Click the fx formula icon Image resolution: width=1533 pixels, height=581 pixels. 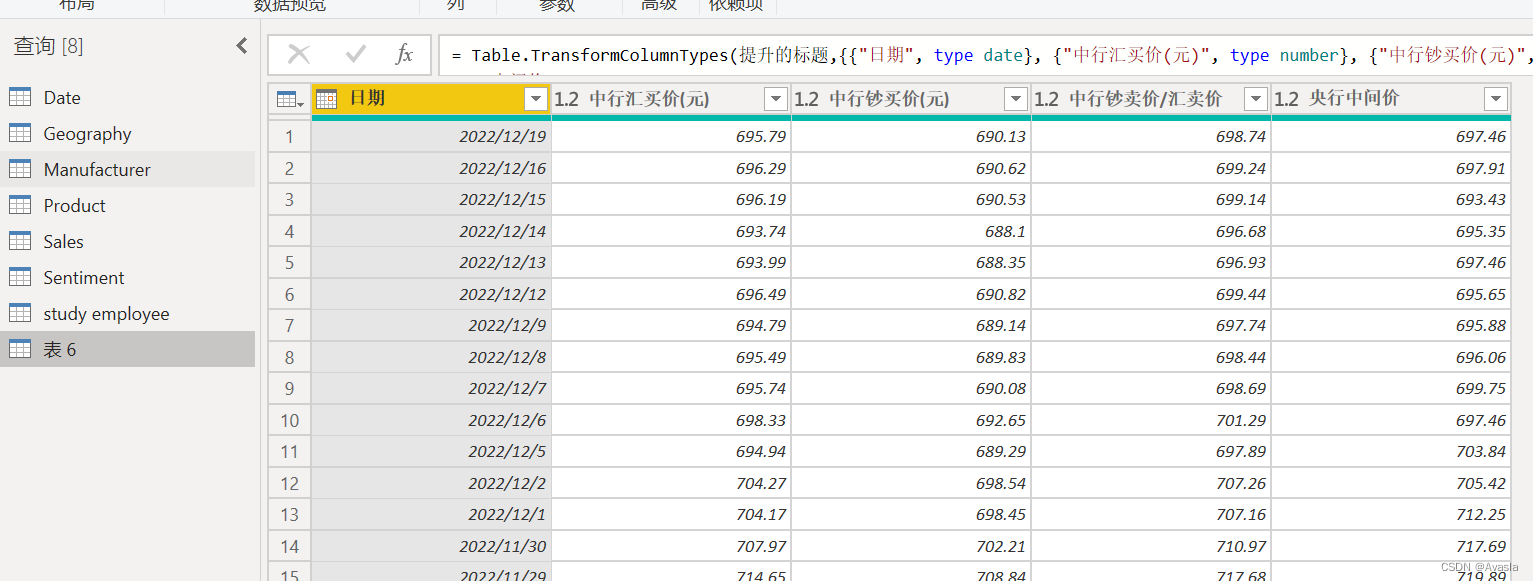(404, 55)
